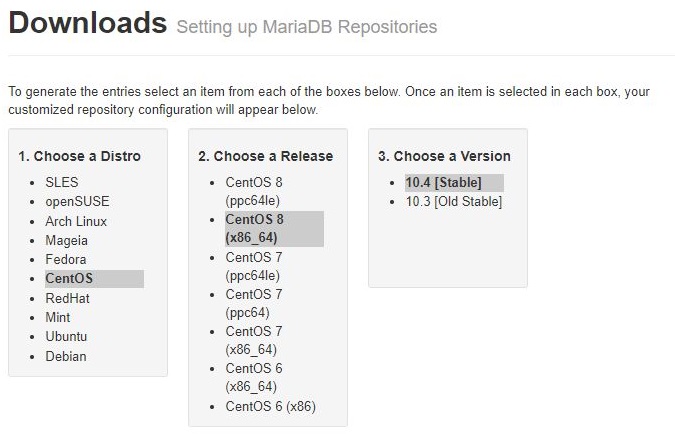Choose Fedora as the distribution
The image size is (675, 434).
click(67, 260)
